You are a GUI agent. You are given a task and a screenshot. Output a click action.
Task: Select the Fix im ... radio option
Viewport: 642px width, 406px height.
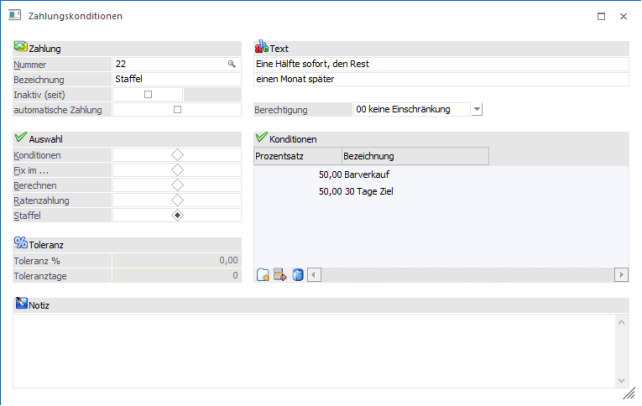[177, 170]
